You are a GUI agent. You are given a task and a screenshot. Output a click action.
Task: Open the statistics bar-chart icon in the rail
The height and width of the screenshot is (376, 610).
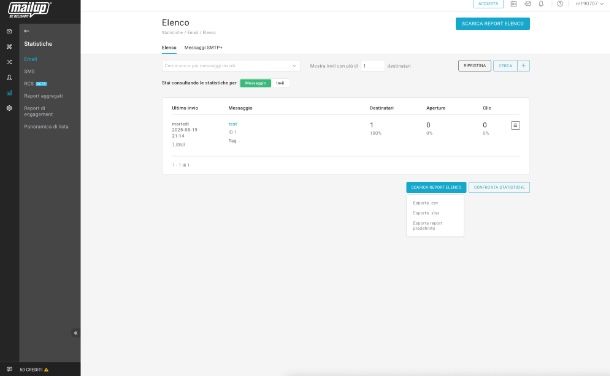pyautogui.click(x=9, y=93)
